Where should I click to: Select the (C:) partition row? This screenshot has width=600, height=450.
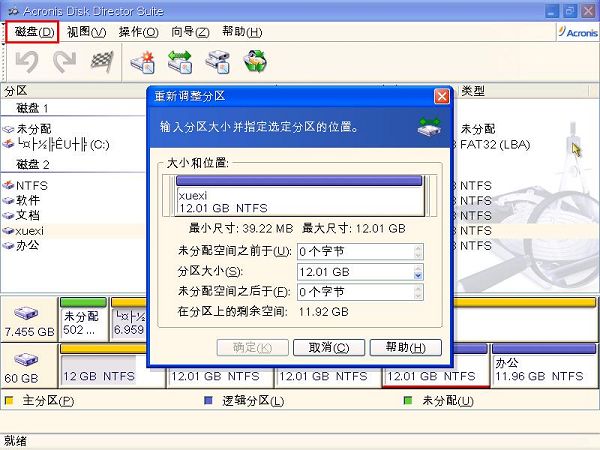[x=73, y=145]
